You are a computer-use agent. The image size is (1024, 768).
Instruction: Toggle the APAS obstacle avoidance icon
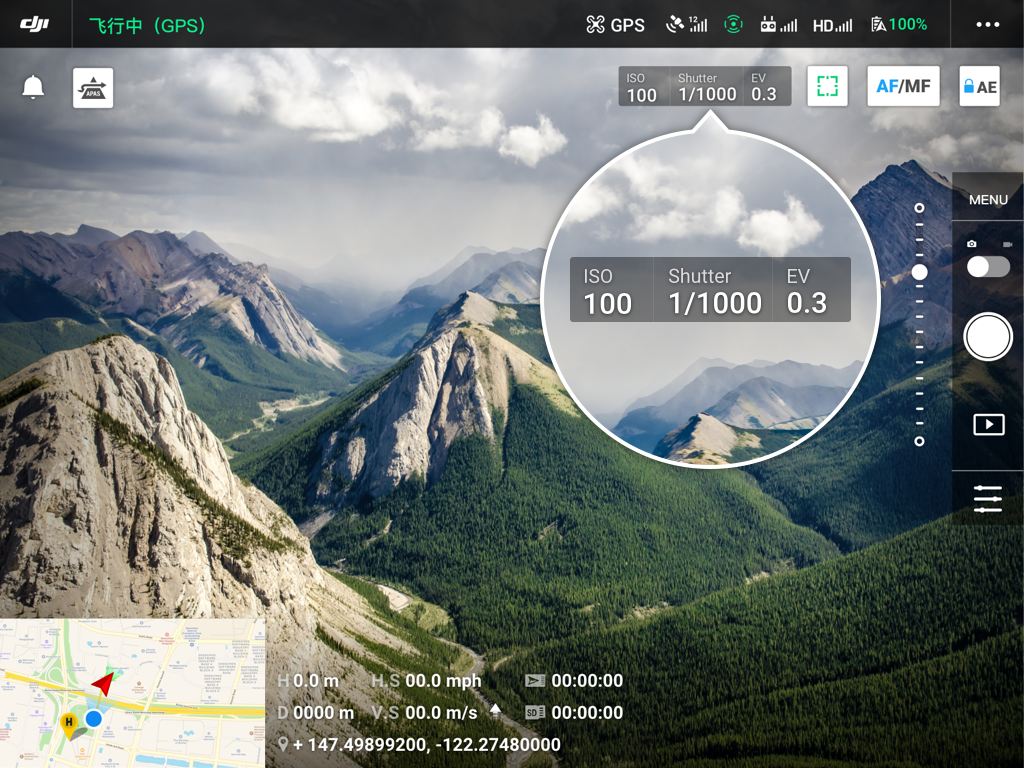93,88
